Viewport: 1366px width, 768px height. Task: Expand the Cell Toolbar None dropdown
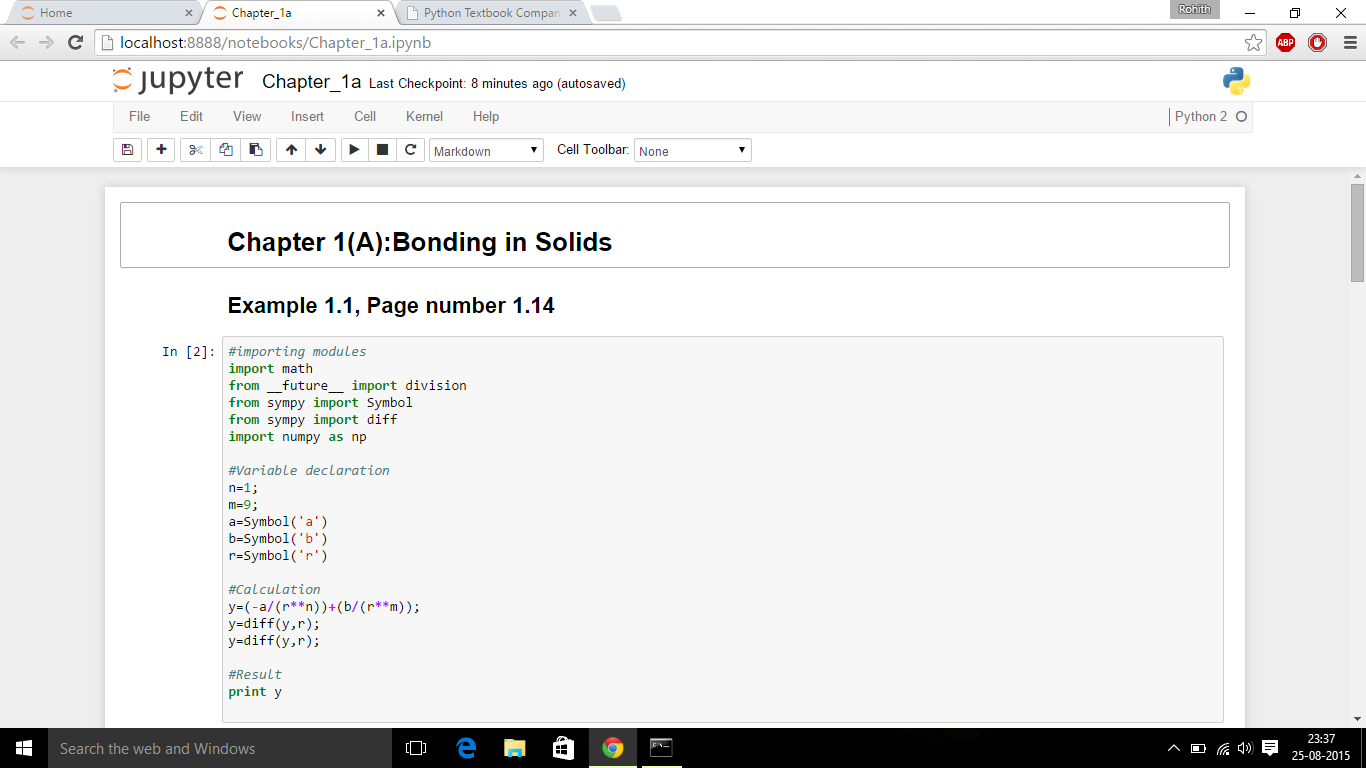click(692, 151)
